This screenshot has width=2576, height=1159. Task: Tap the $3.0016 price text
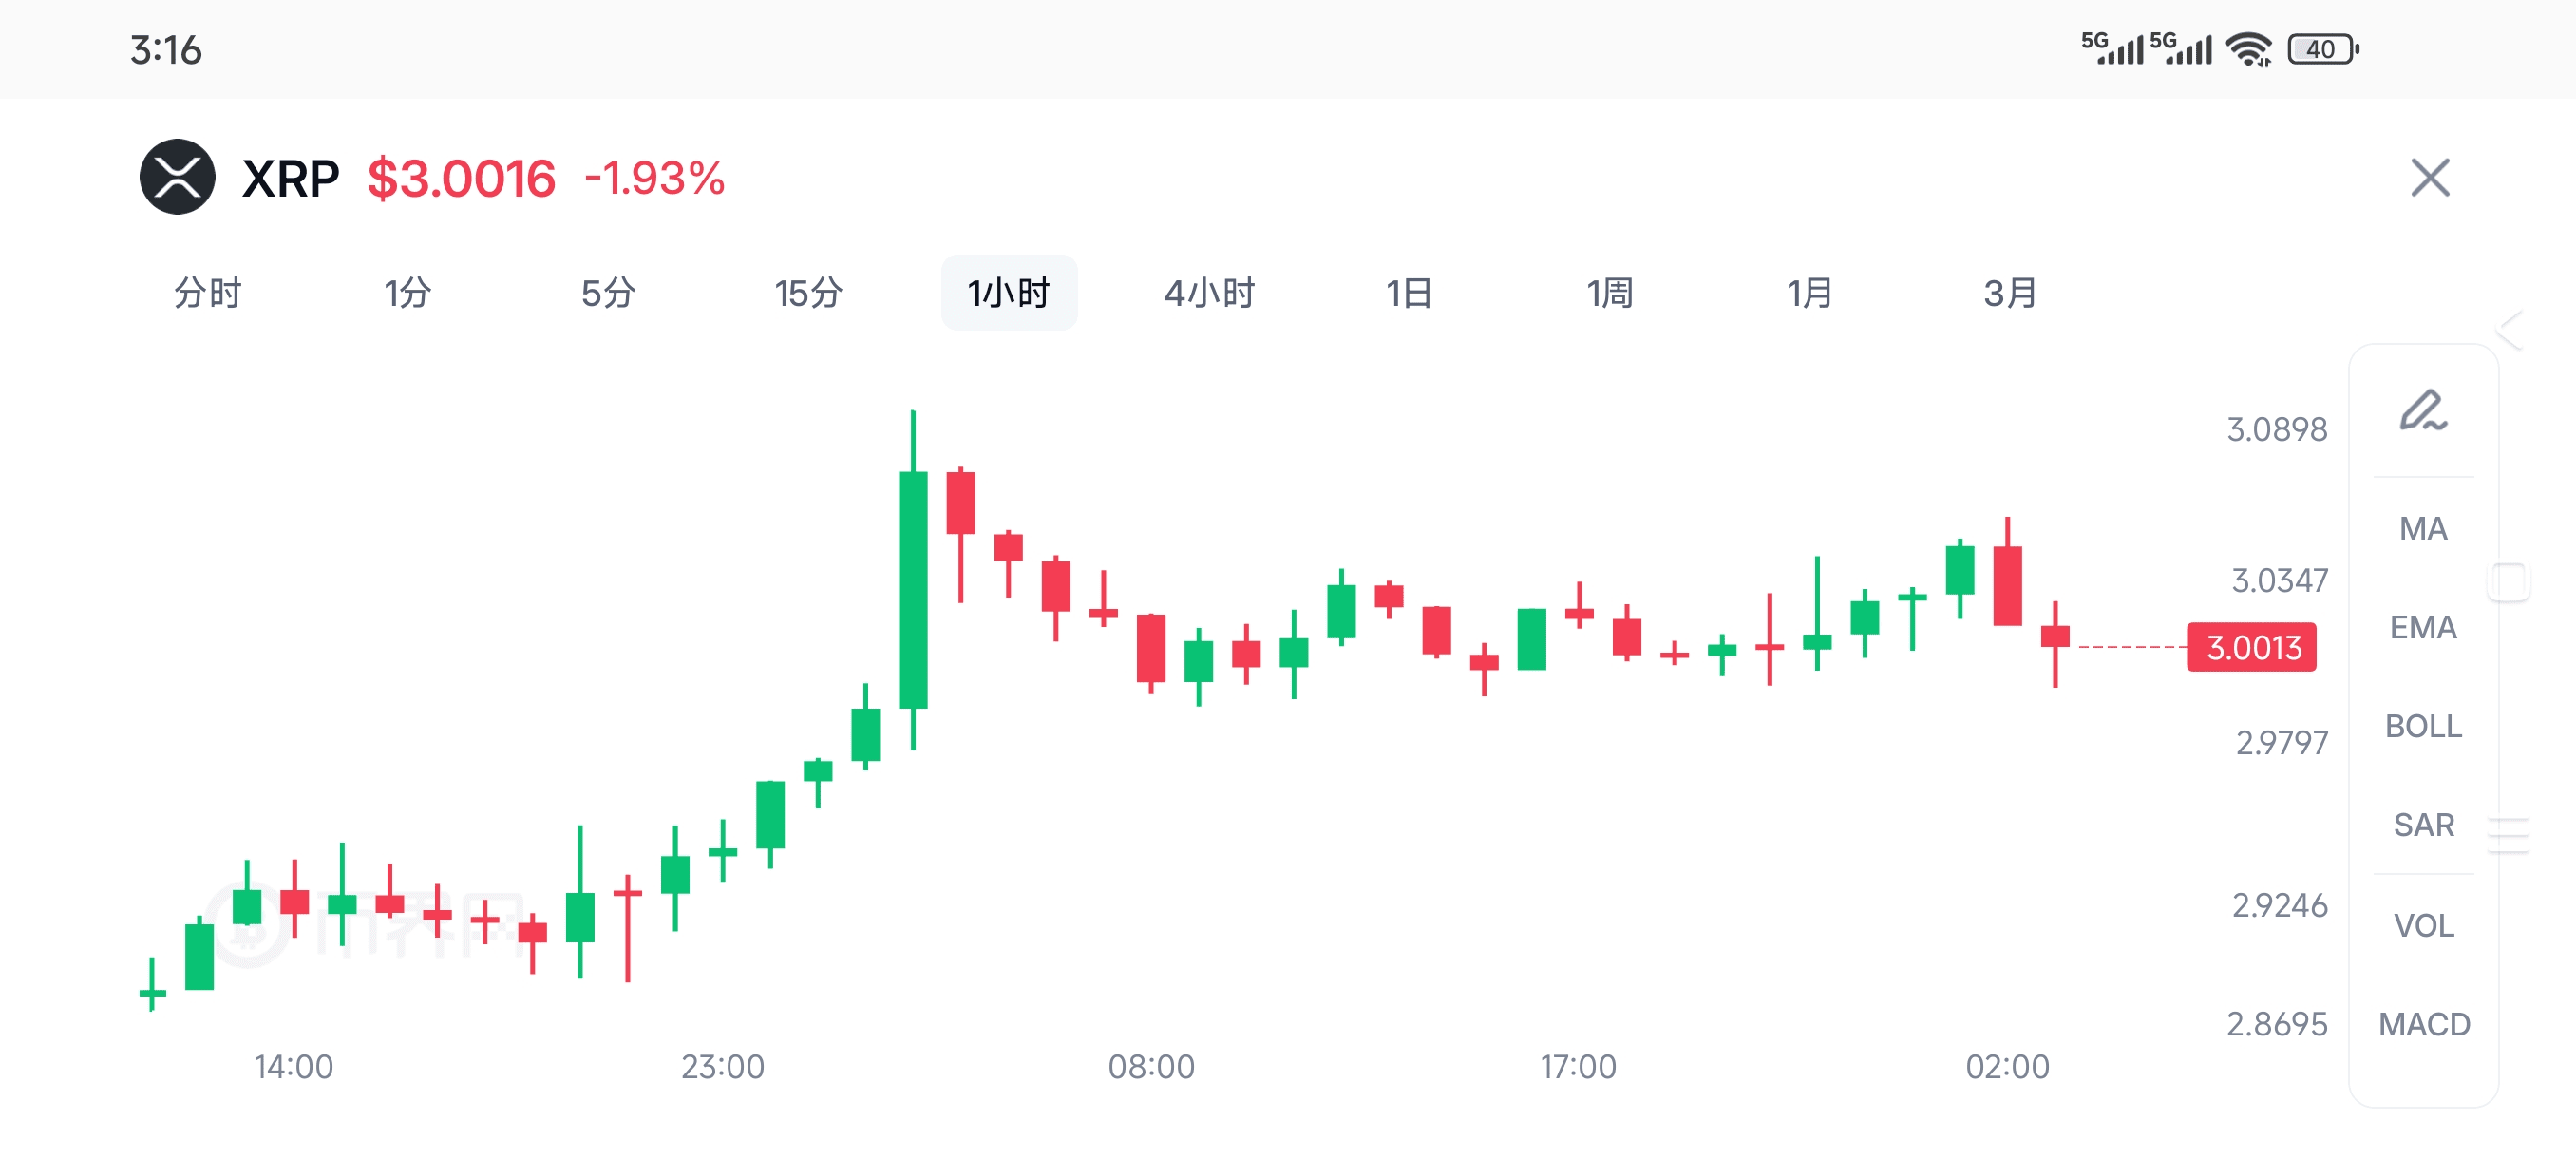click(x=461, y=179)
